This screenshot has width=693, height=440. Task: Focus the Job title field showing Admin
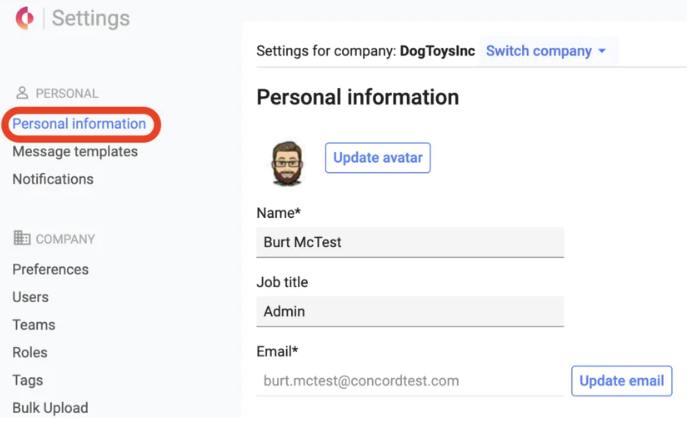coord(410,311)
